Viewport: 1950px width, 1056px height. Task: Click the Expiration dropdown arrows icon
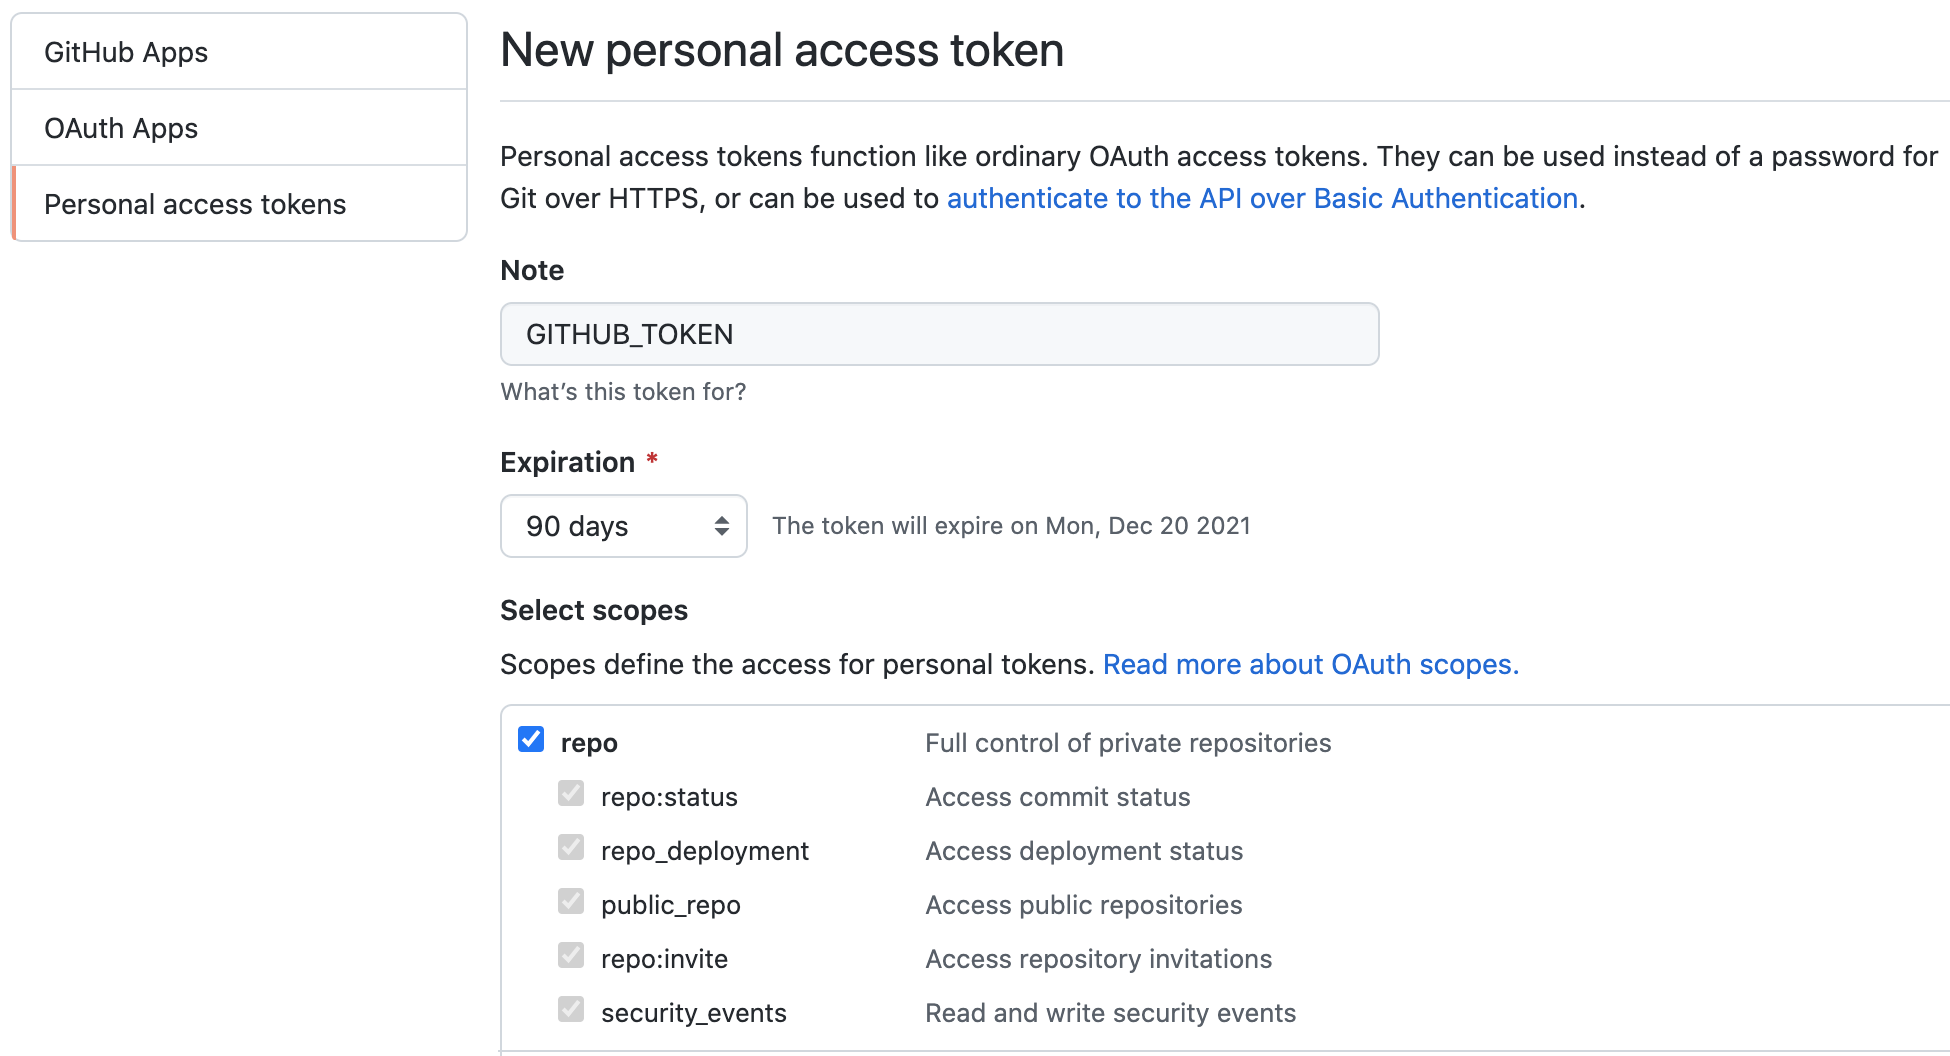tap(721, 526)
